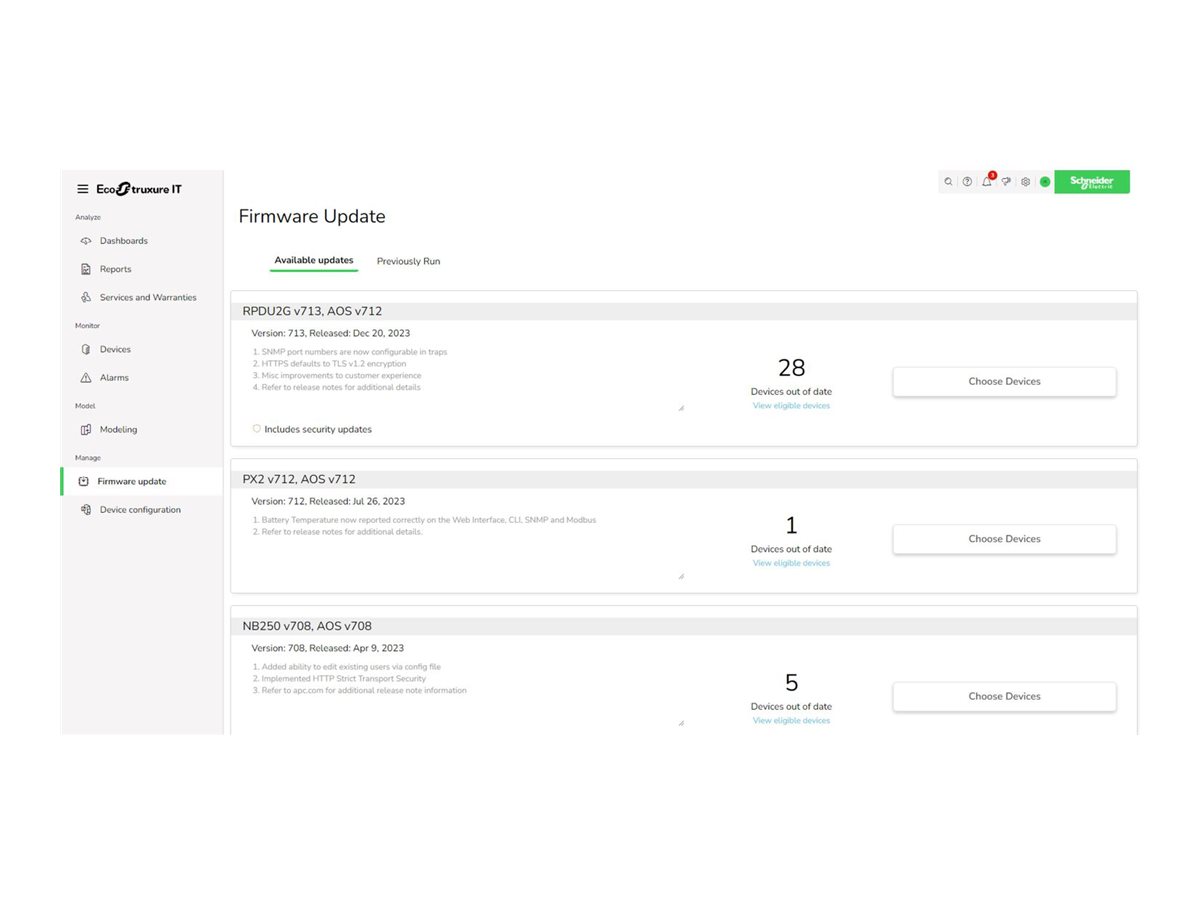Viewport: 1200px width, 900px height.
Task: Open the notifications bell icon
Action: coord(987,182)
